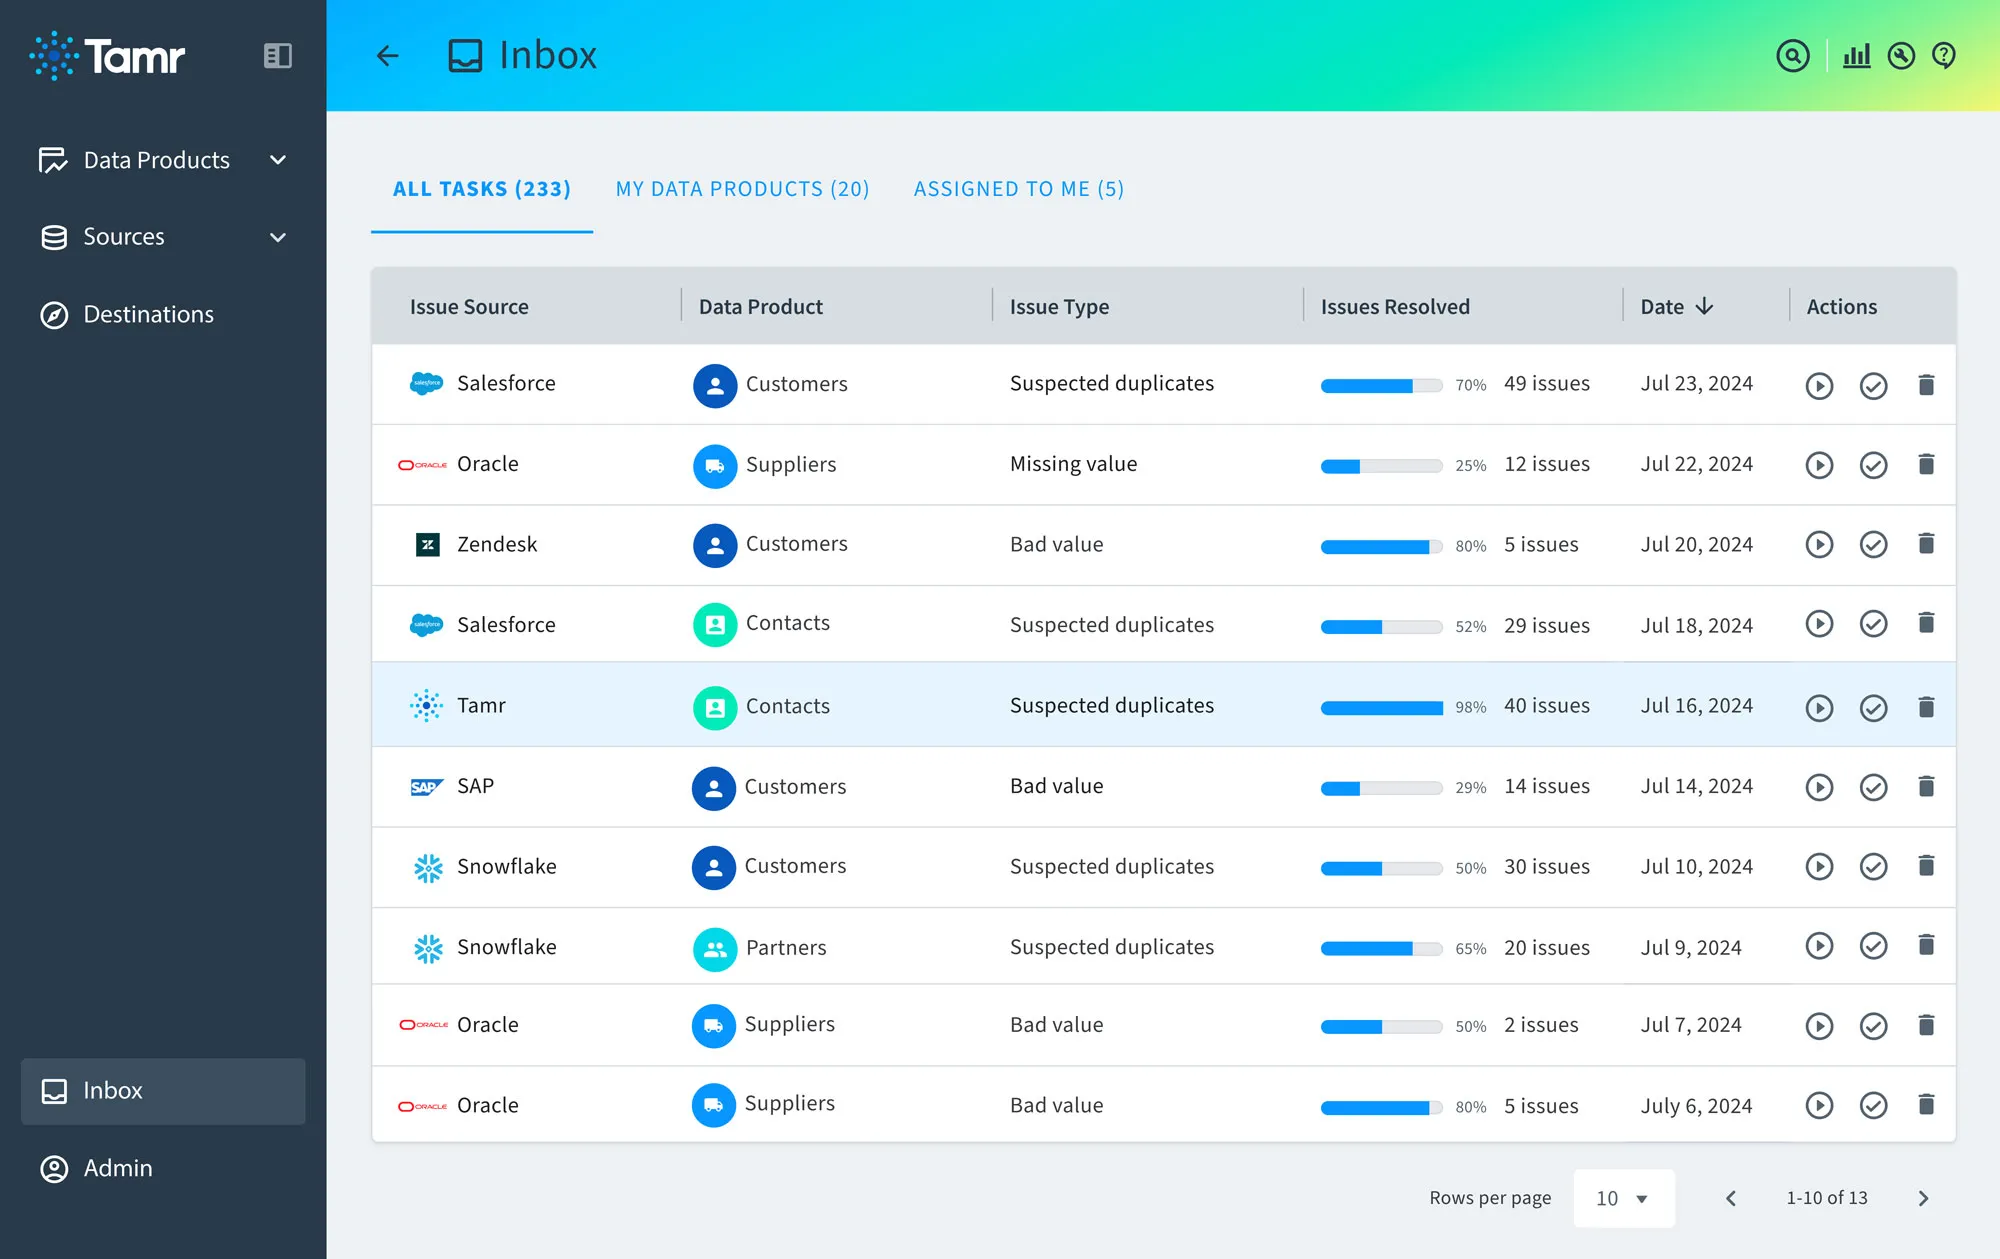Viewport: 2000px width, 1259px height.
Task: Click the 98% progress bar for Tamr
Action: (1381, 708)
